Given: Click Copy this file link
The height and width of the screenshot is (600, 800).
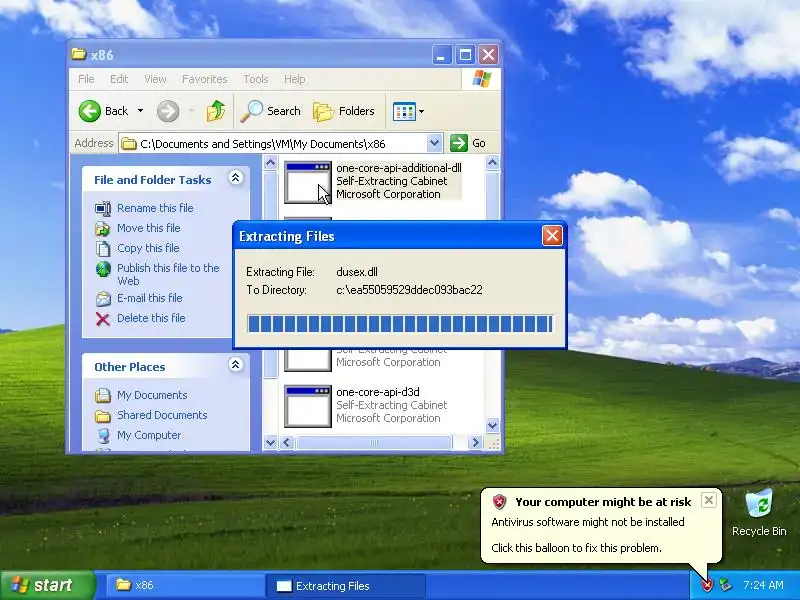Looking at the screenshot, I should pos(148,248).
